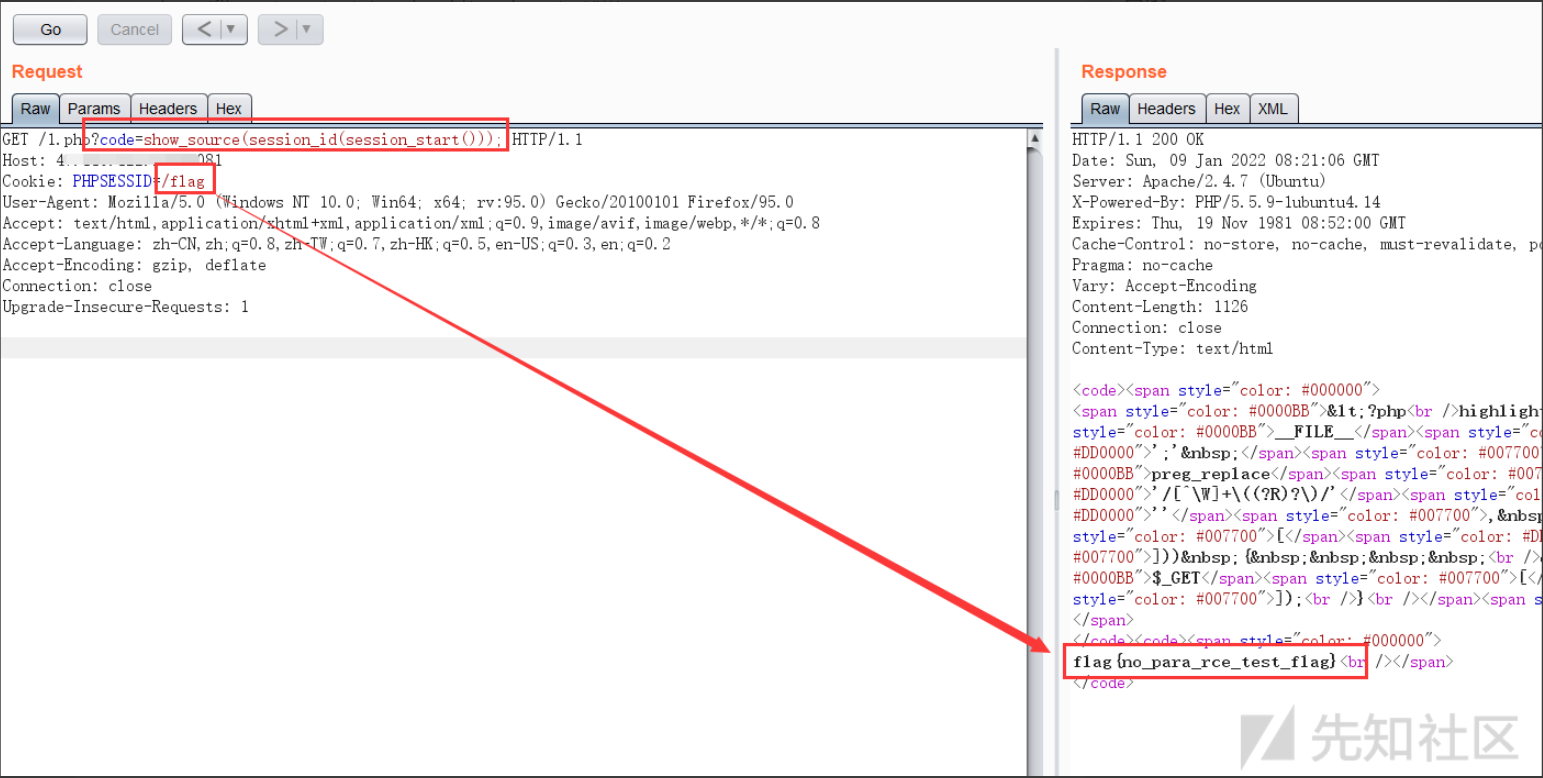
Task: Click the HTTP/1.1 200 OK status line
Action: (x=1138, y=140)
